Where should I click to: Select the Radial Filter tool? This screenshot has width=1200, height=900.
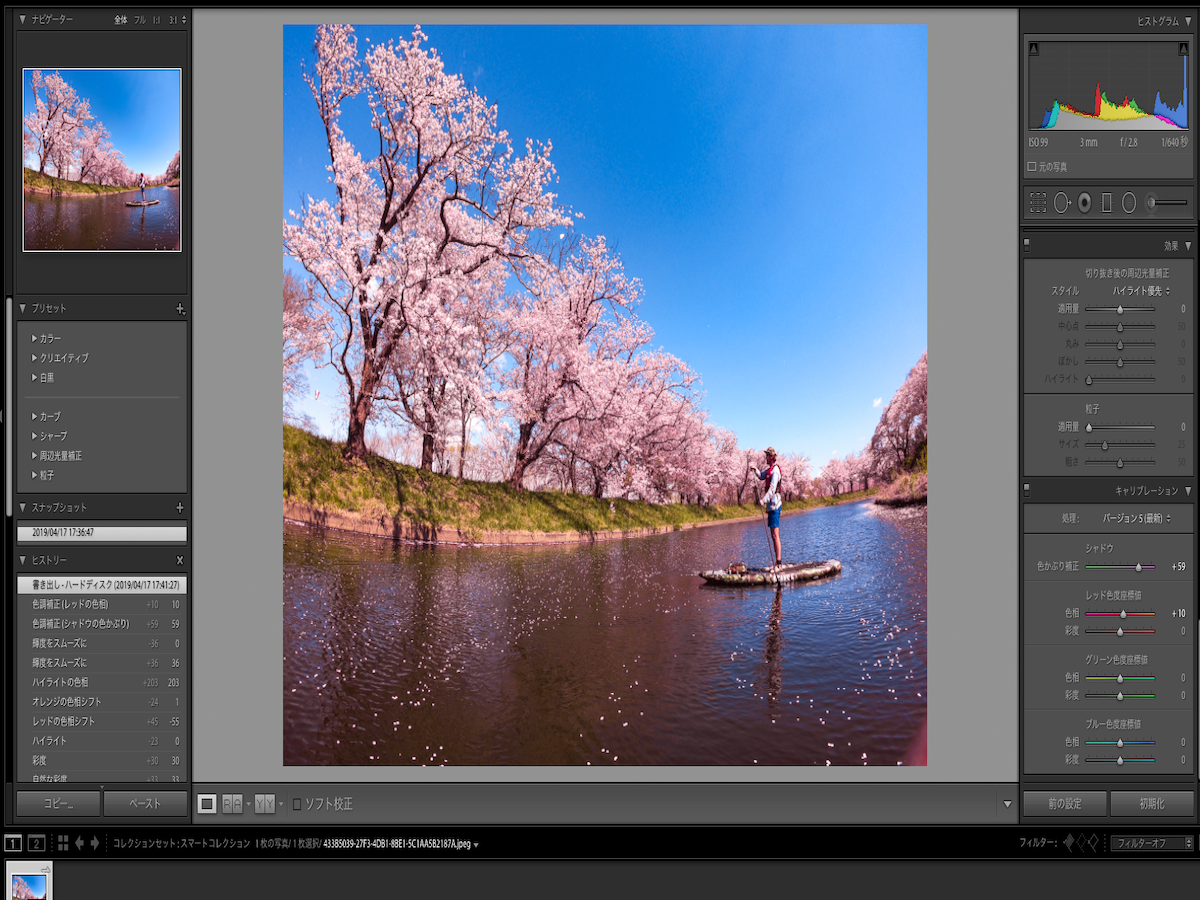click(1129, 203)
